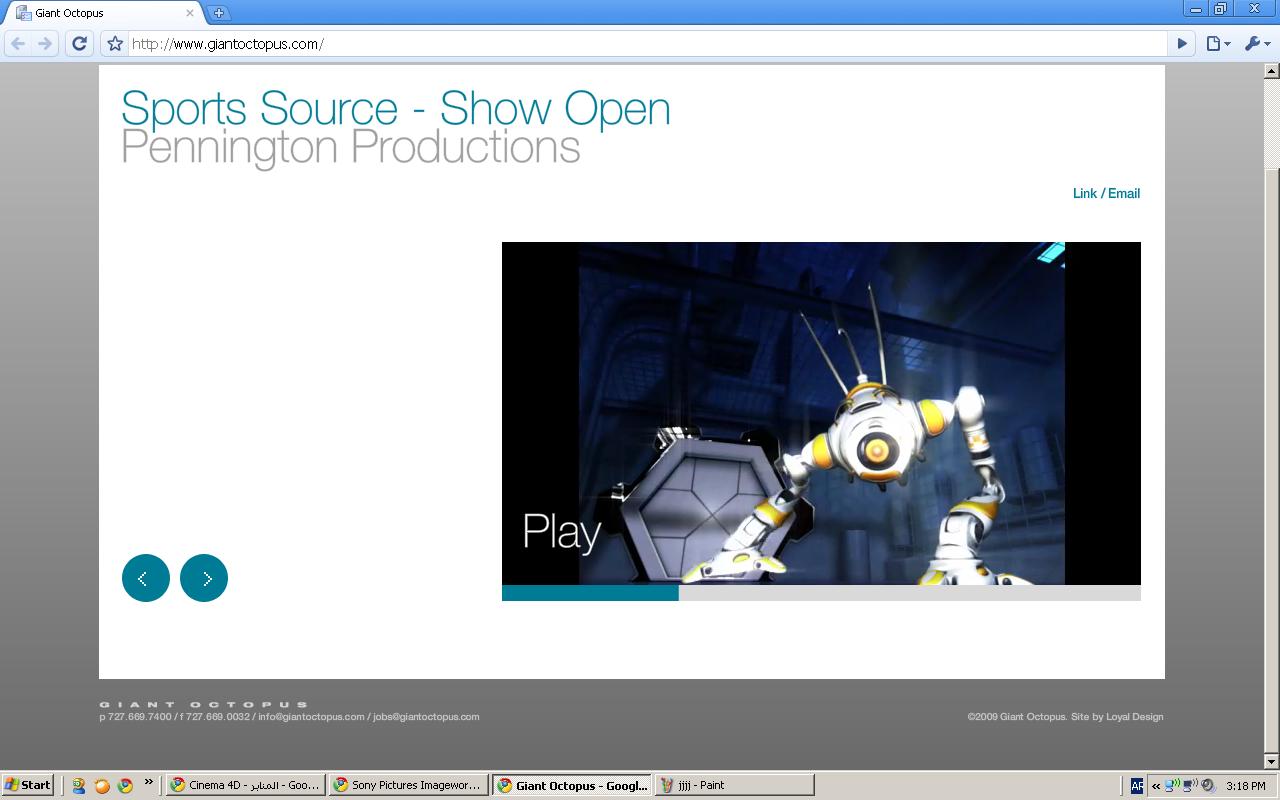Bookmark page with the star icon
The width and height of the screenshot is (1280, 800).
[x=115, y=43]
